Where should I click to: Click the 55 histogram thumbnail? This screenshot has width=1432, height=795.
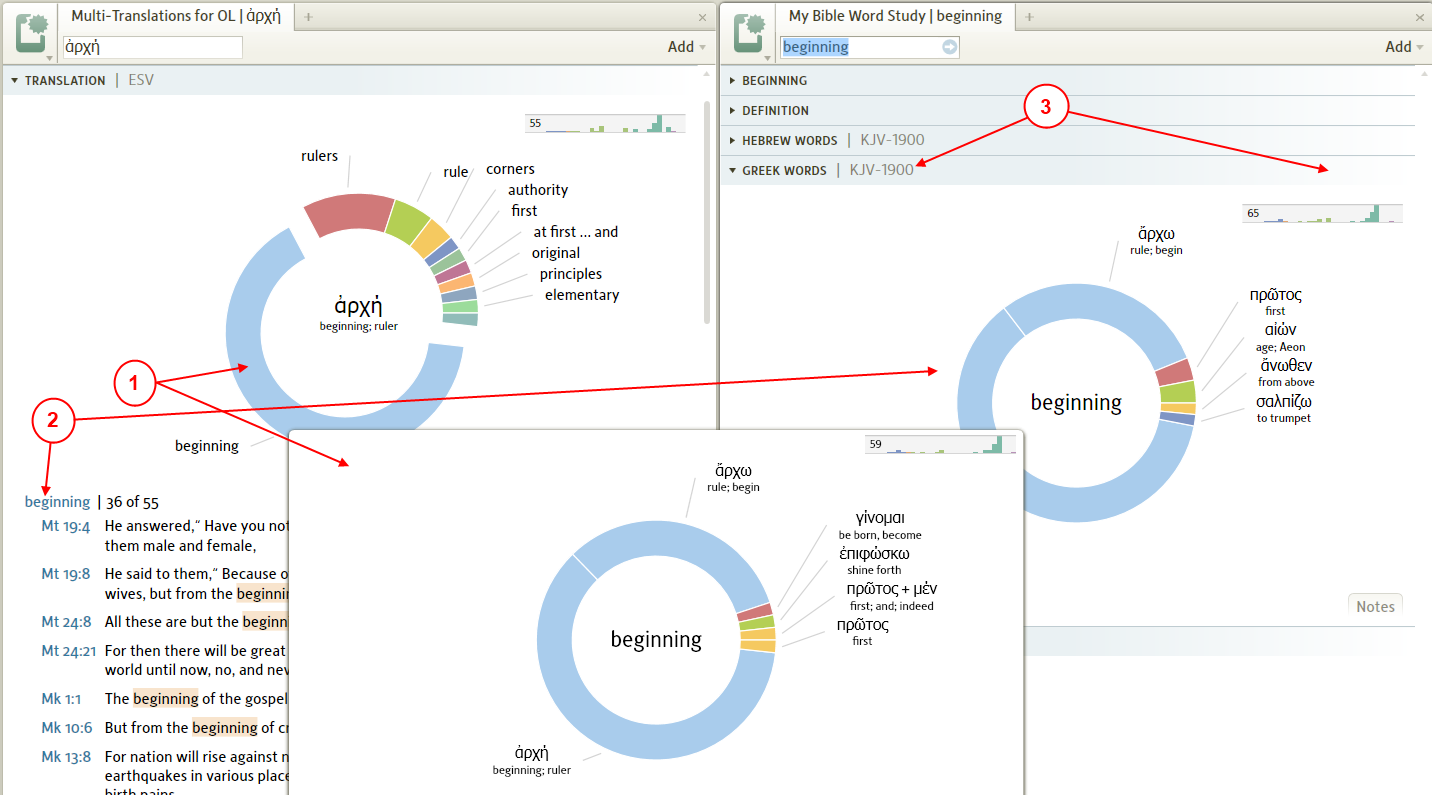(605, 124)
